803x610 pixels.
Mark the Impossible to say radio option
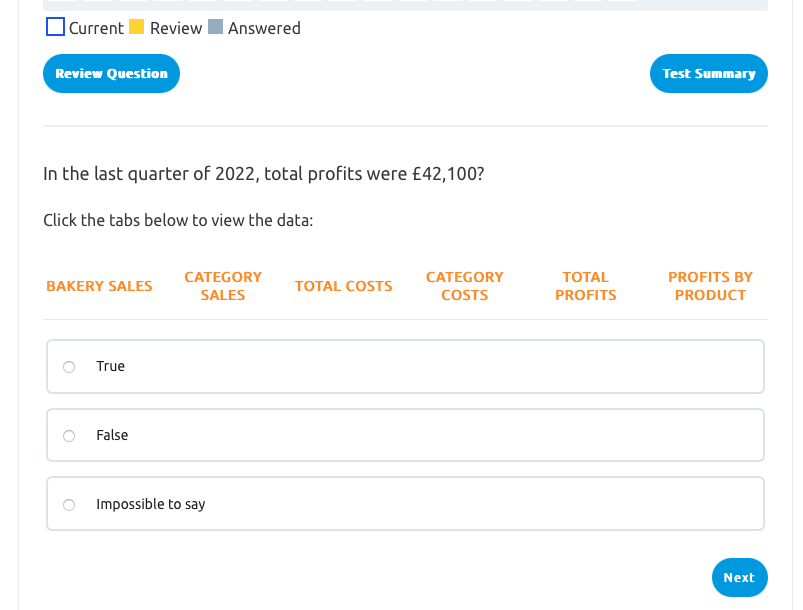[x=69, y=505]
